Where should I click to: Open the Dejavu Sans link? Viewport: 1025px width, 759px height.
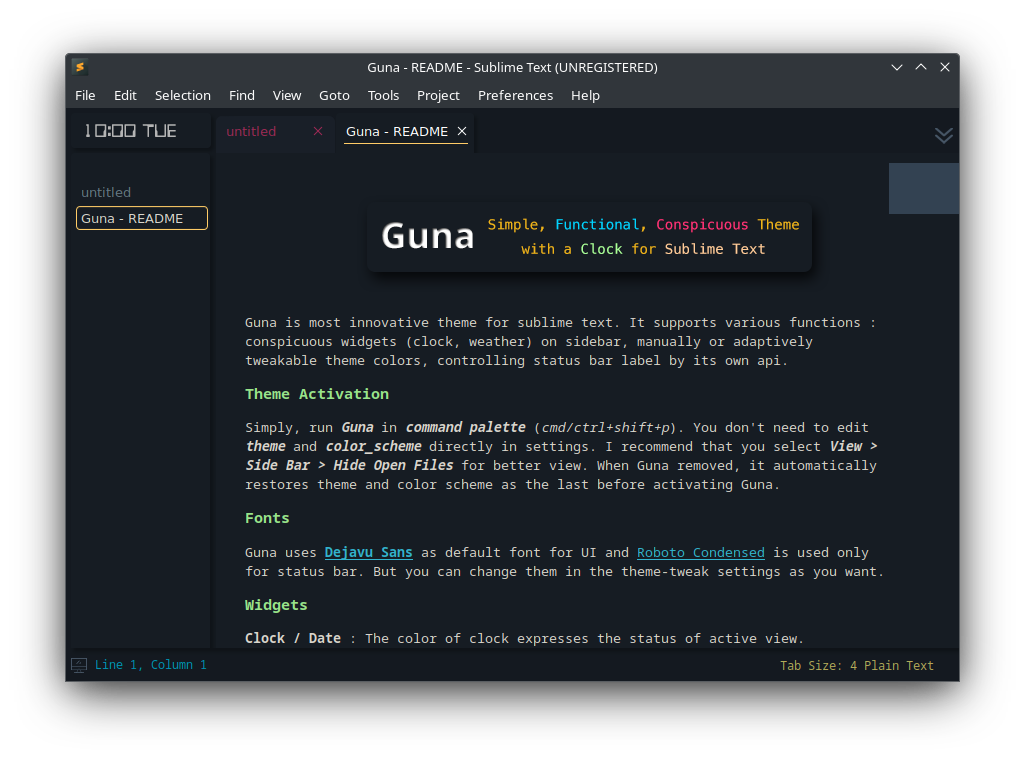(x=368, y=551)
